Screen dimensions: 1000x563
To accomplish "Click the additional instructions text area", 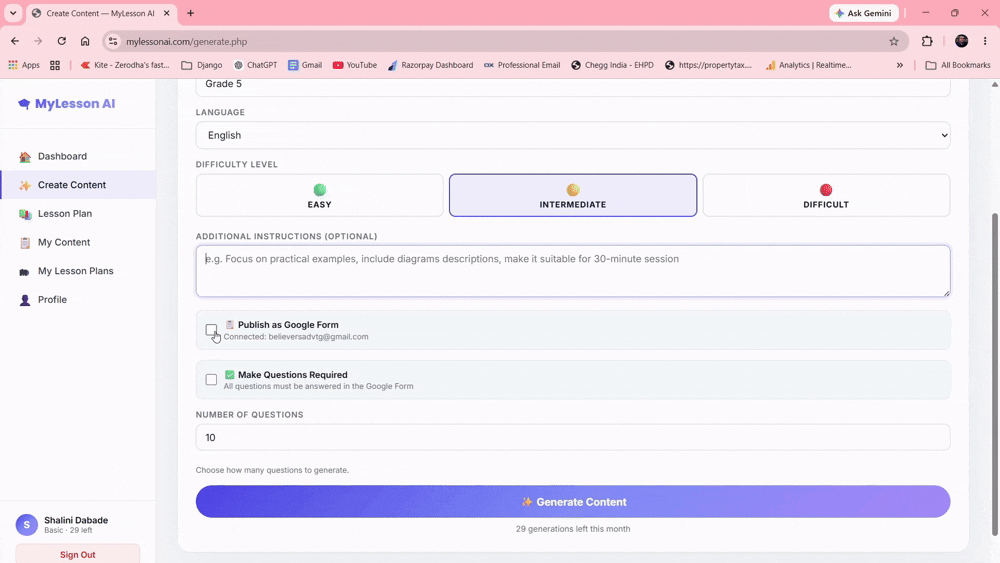I will [573, 271].
